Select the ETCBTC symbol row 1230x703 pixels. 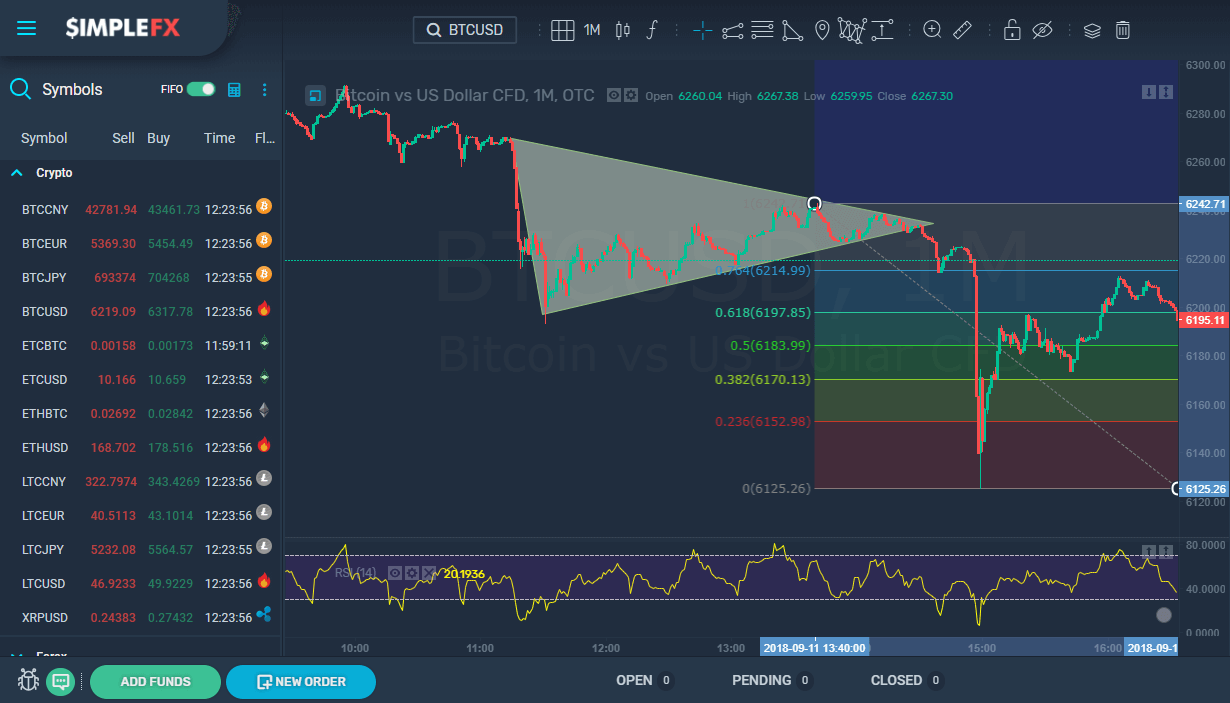140,345
